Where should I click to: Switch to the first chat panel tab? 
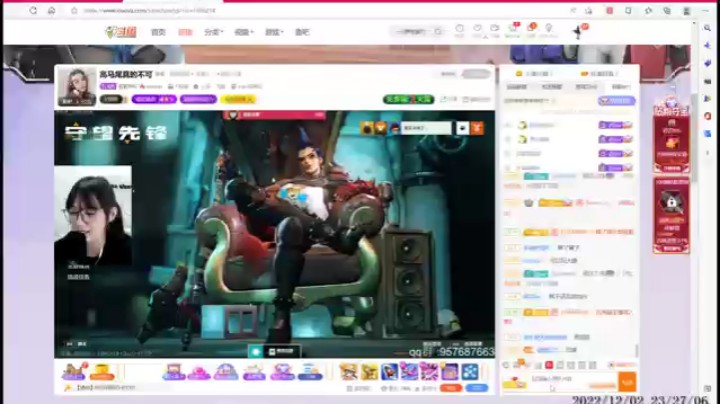(517, 87)
